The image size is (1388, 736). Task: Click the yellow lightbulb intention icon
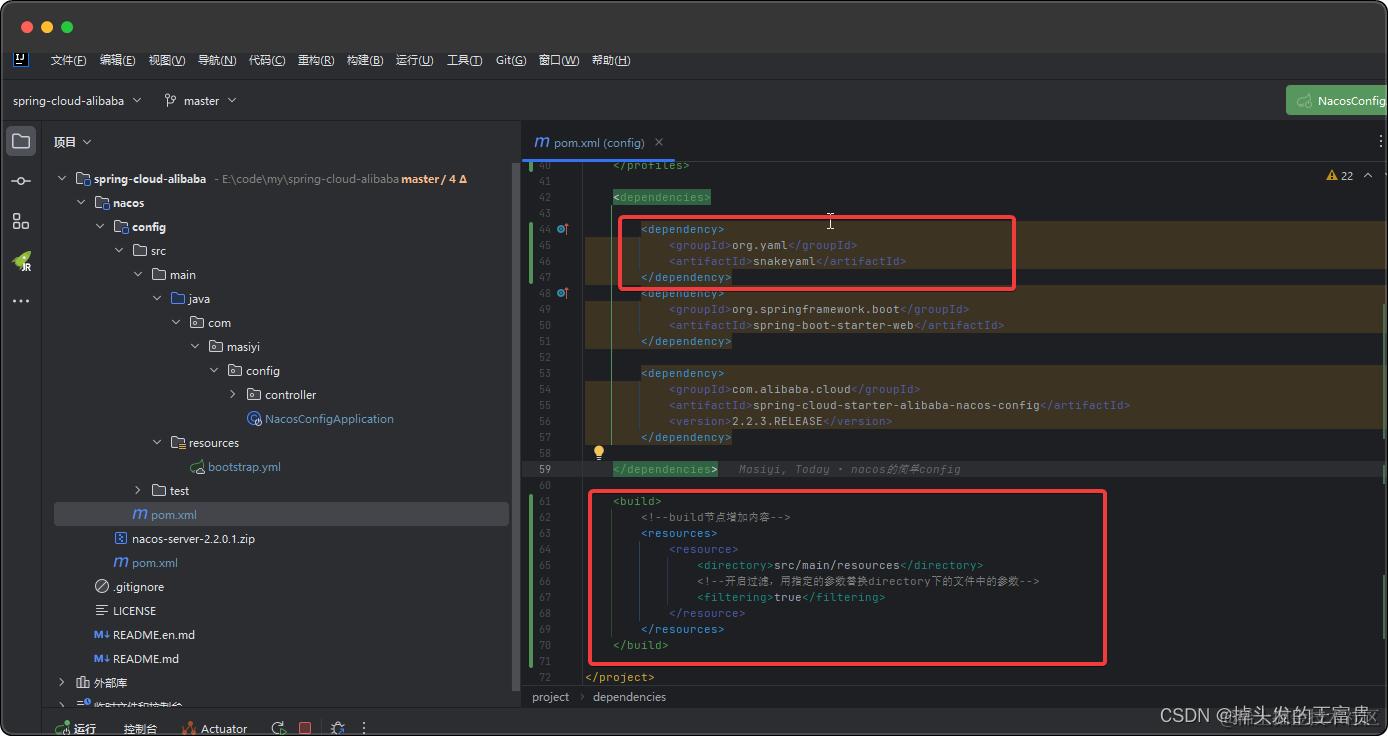[599, 453]
